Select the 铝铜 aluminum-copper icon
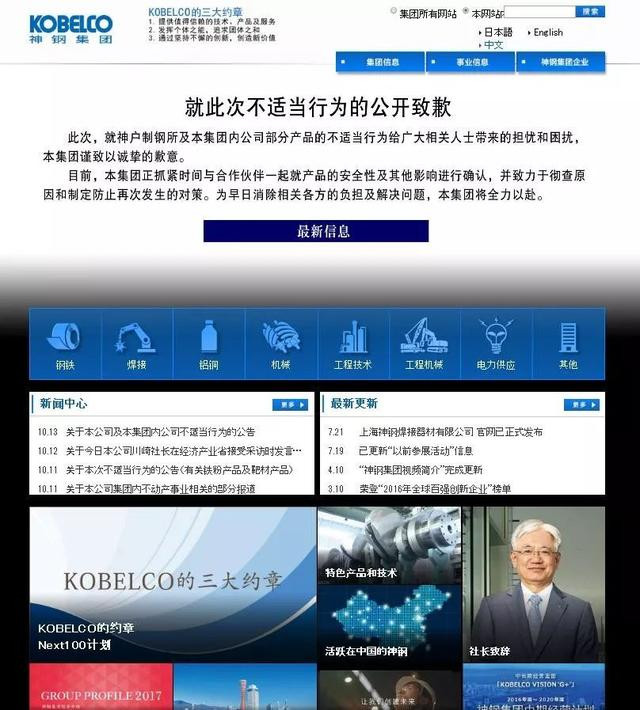 click(x=208, y=343)
